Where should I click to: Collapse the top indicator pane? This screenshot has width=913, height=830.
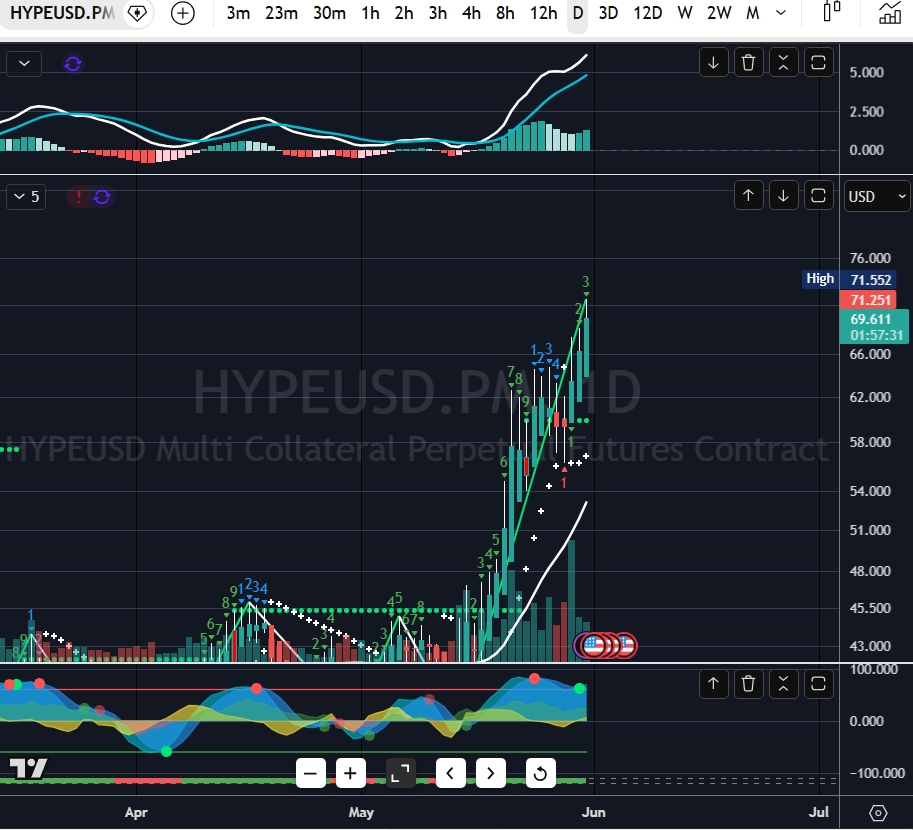tap(783, 62)
